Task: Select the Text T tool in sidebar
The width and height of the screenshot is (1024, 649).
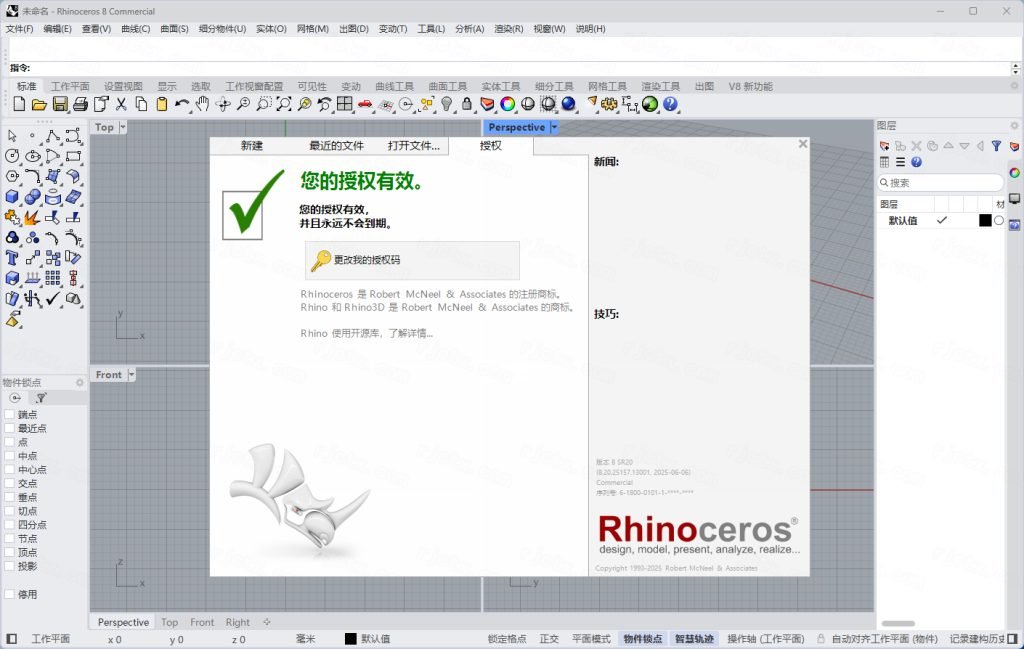Action: coord(12,258)
